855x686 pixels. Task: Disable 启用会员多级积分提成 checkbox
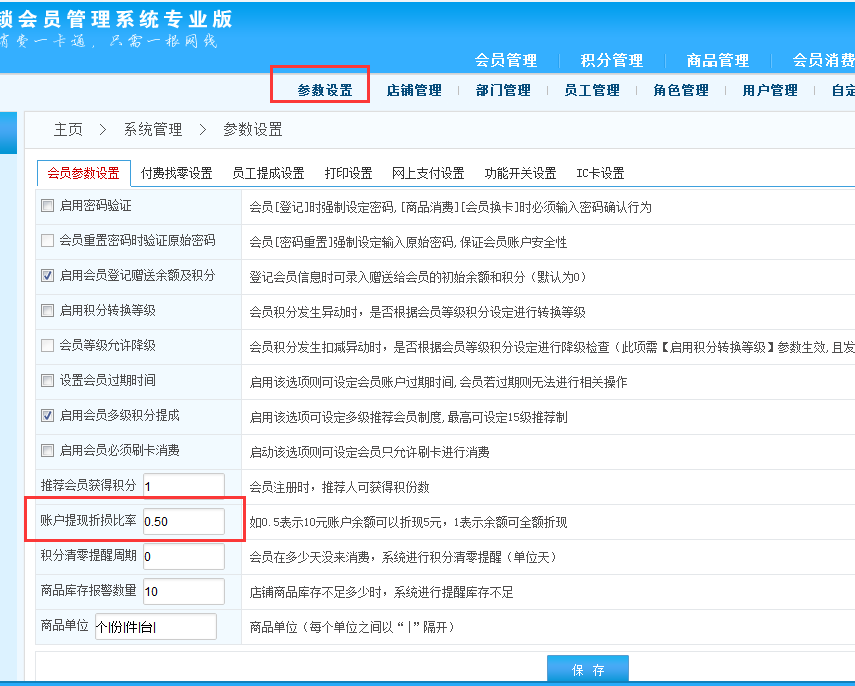pos(47,415)
